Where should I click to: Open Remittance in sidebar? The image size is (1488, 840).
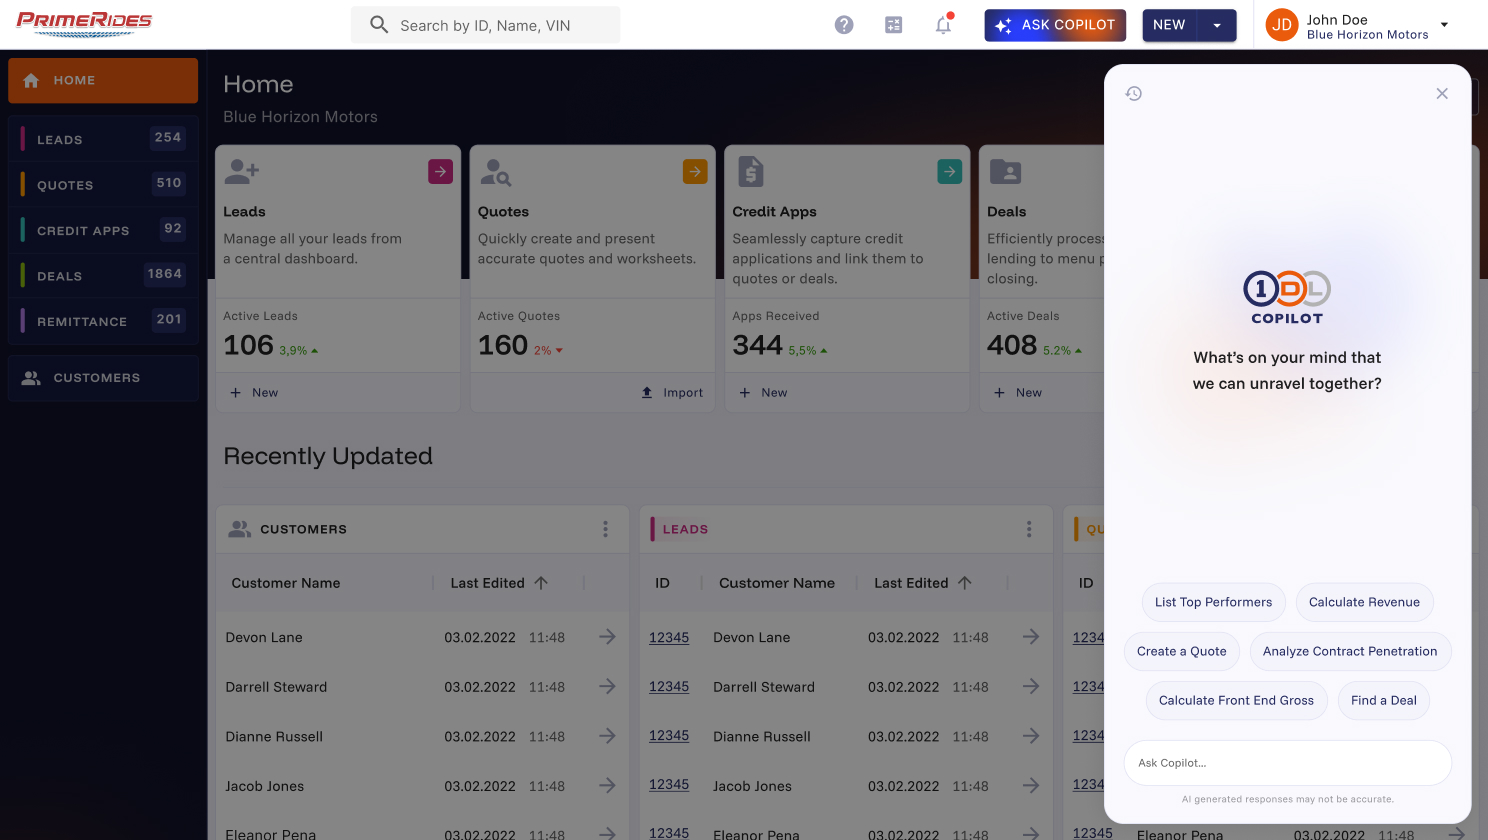coord(103,321)
